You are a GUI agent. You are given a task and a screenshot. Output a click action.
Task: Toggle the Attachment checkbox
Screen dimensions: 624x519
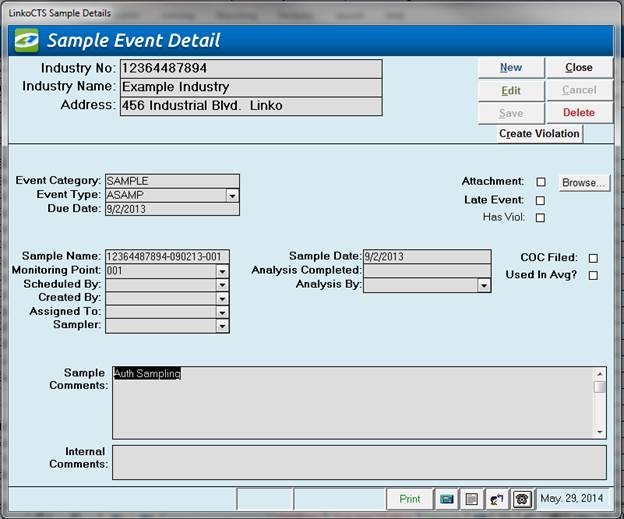(x=541, y=182)
